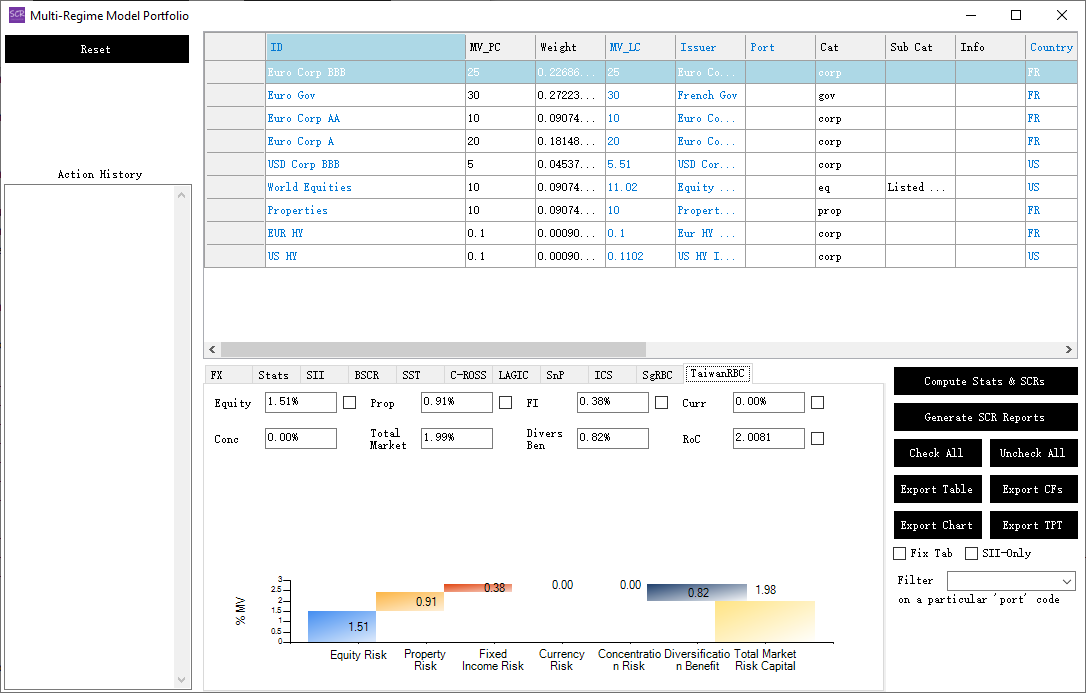Open the C-ROSS tab
1086x693 pixels.
coord(468,375)
